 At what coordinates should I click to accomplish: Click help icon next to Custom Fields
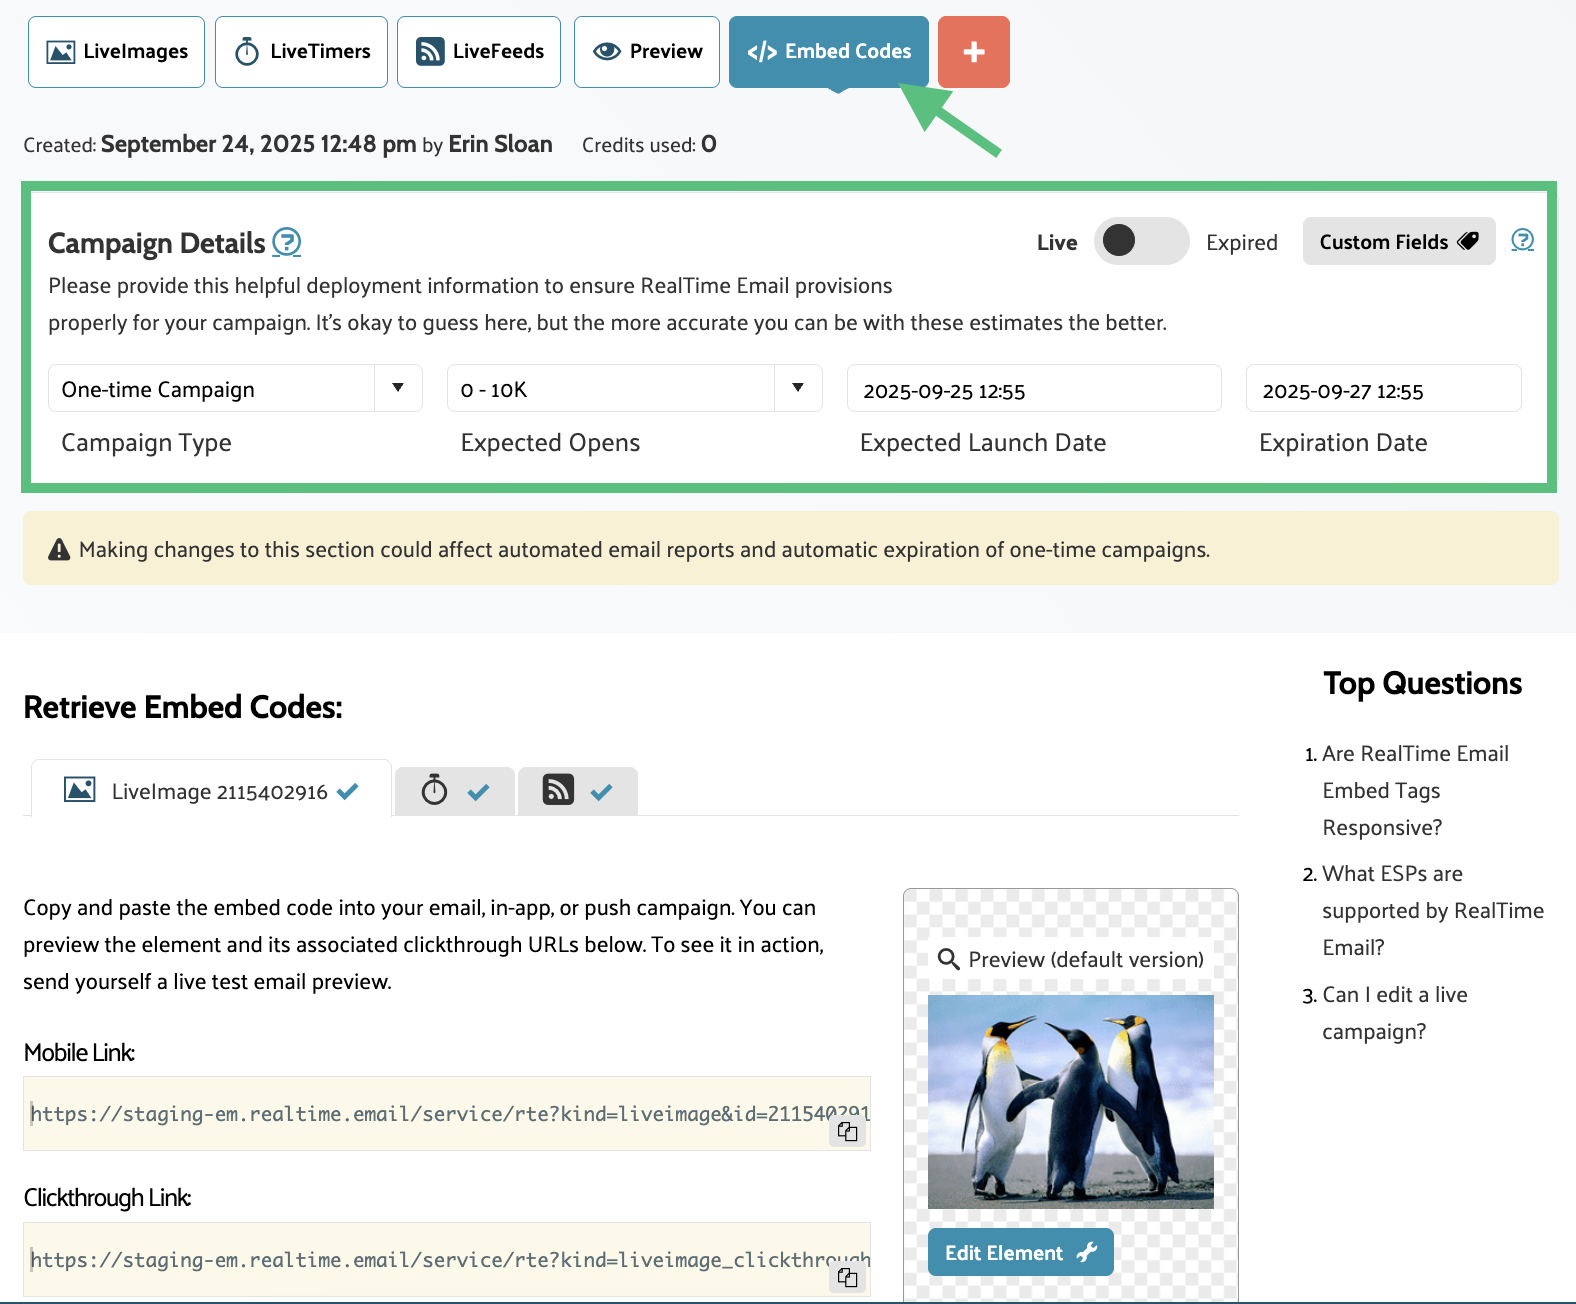1521,240
